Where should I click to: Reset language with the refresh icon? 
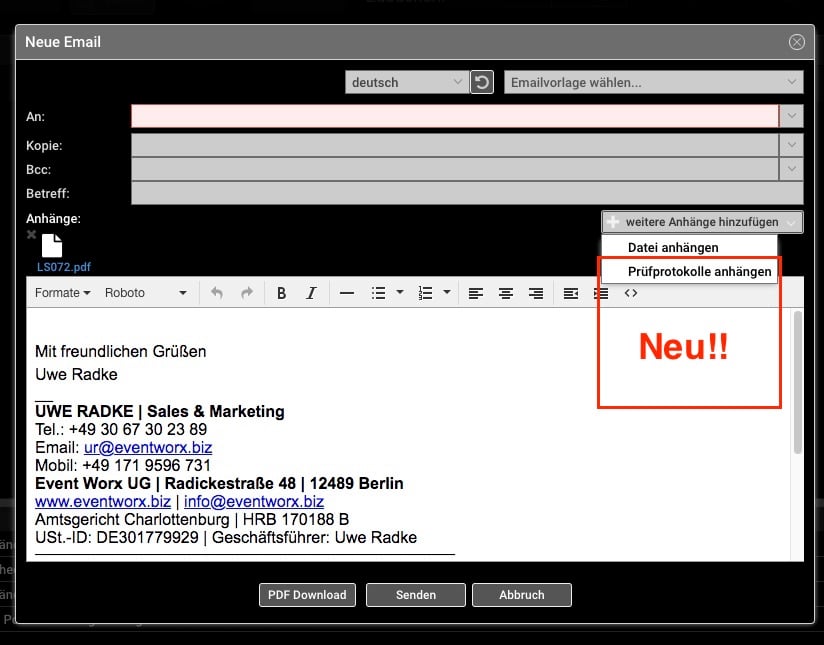click(482, 82)
